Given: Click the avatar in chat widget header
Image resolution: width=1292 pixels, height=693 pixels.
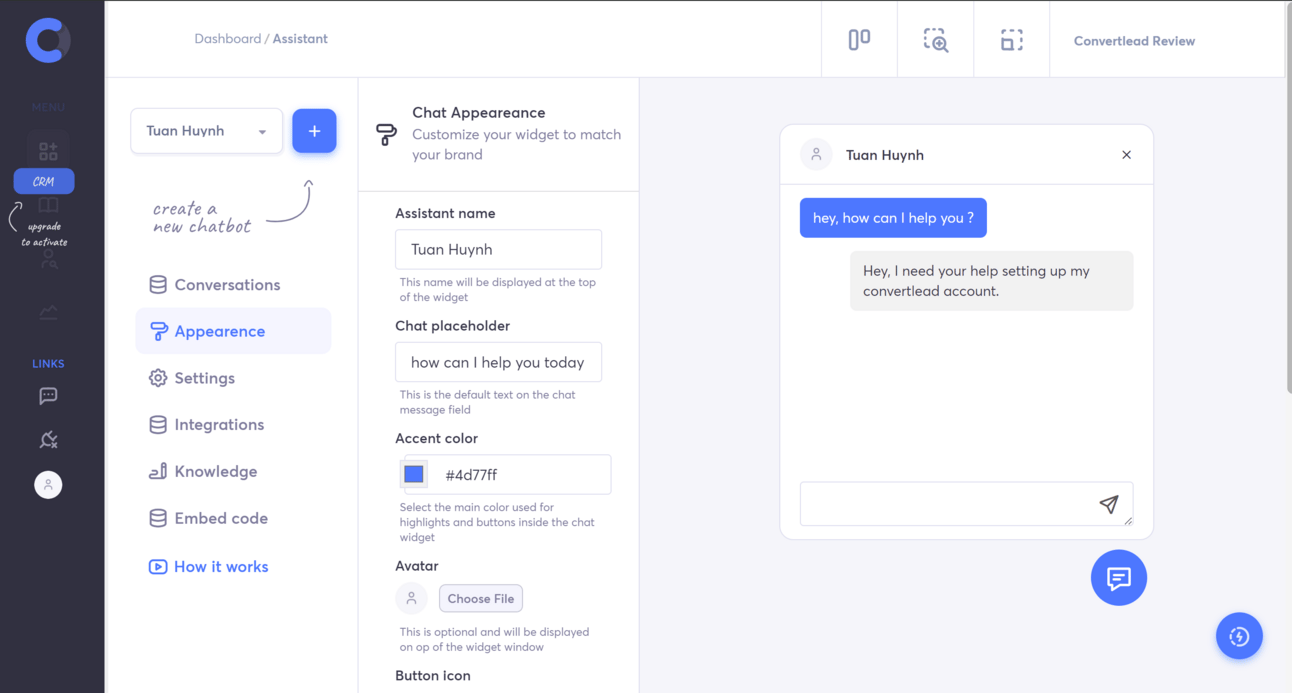Looking at the screenshot, I should click(816, 155).
